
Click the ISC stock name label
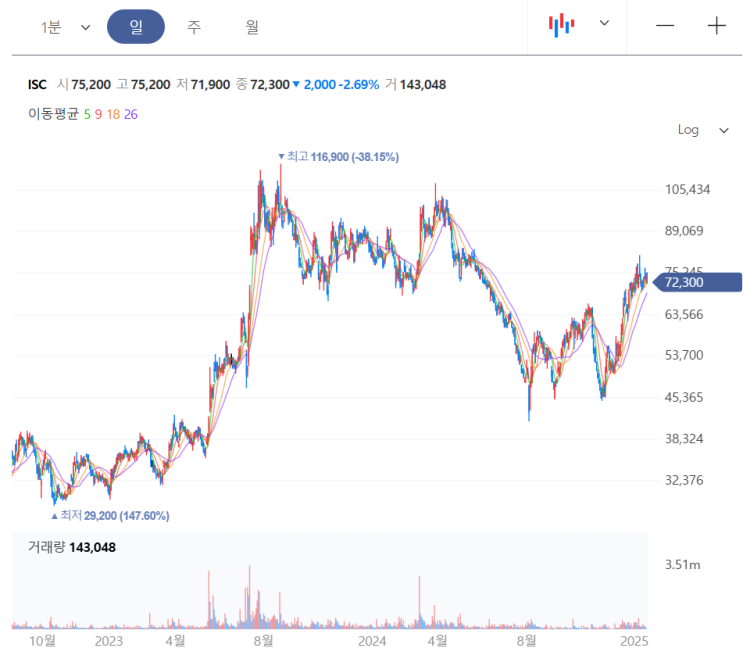(37, 85)
